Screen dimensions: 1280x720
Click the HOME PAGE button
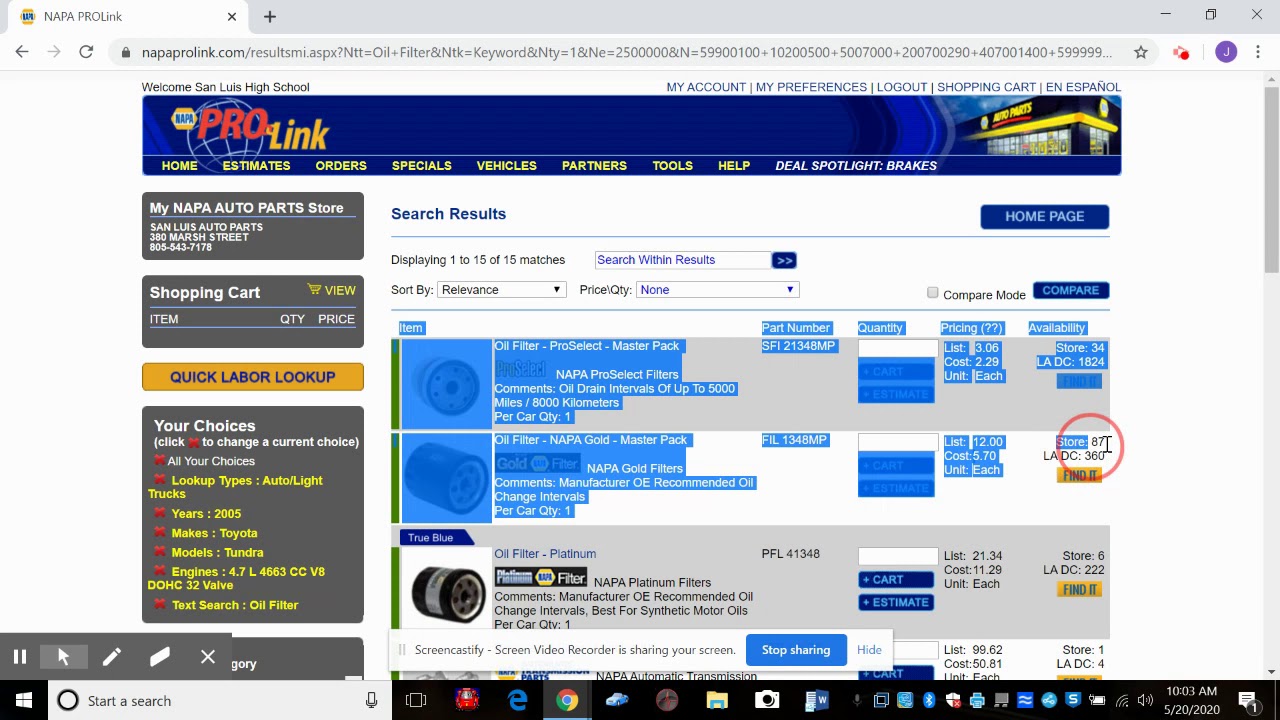(1044, 216)
